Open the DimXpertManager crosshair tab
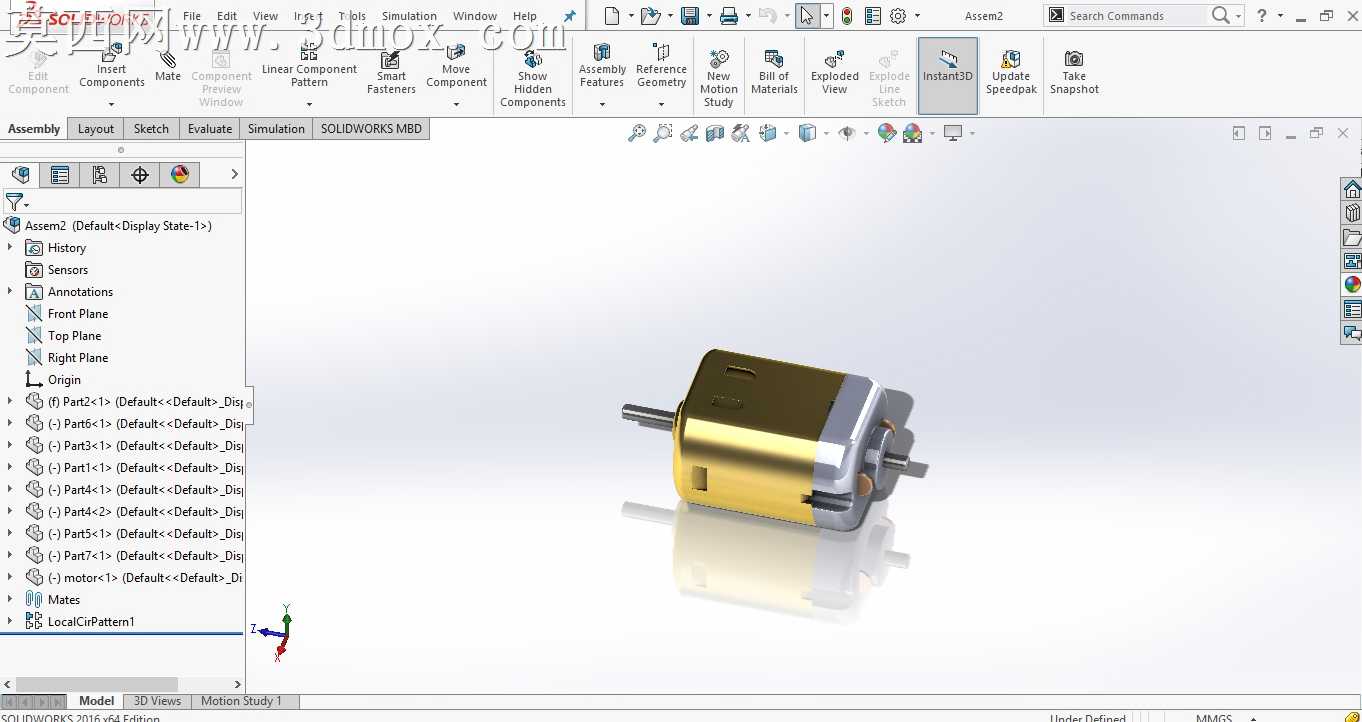The image size is (1362, 722). [140, 175]
